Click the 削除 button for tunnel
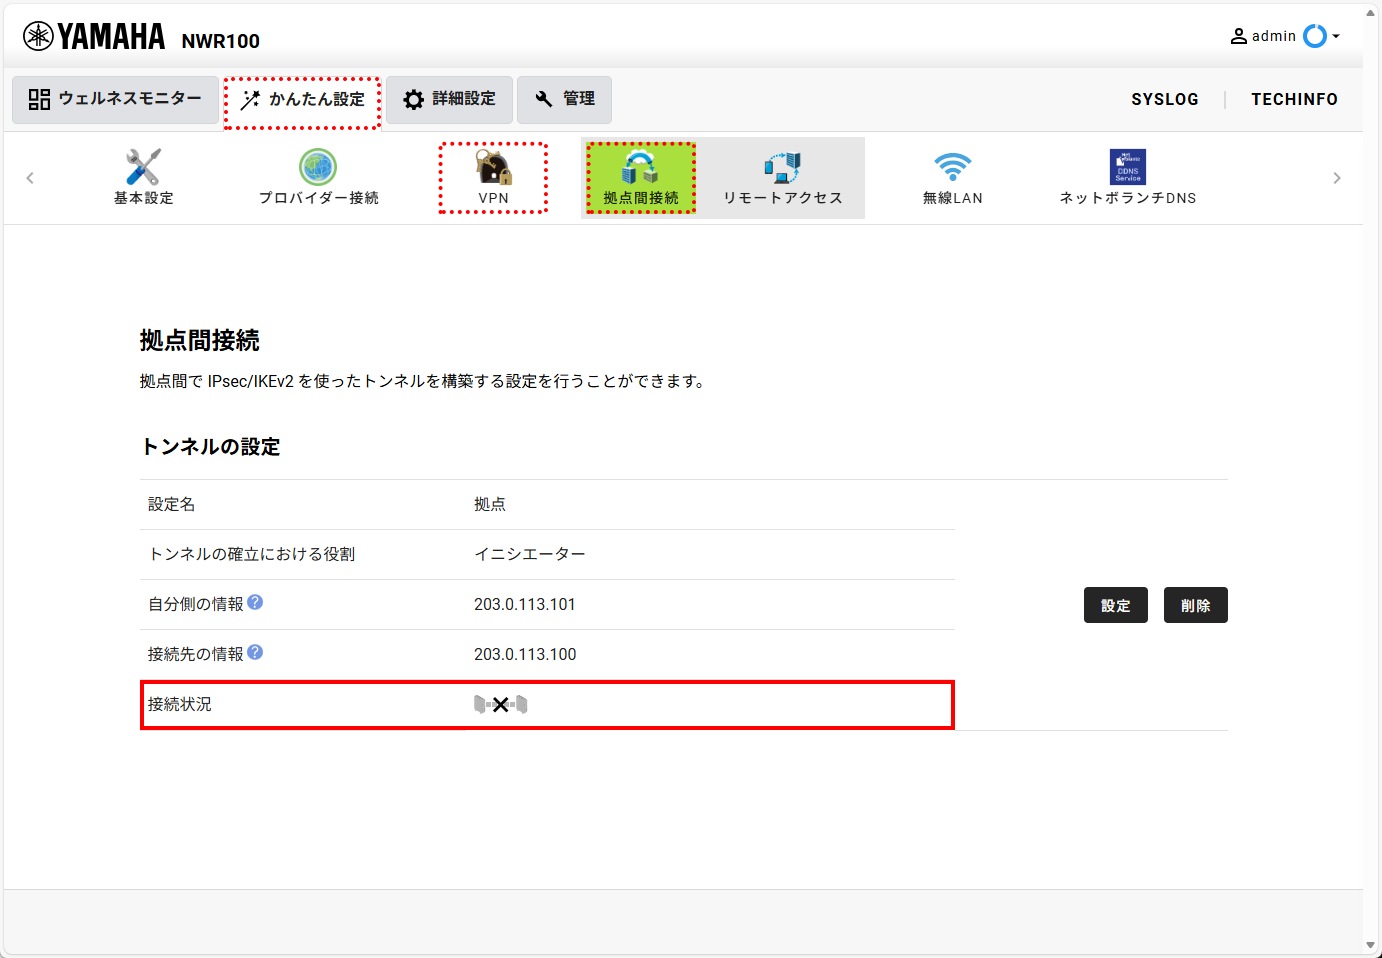The image size is (1382, 958). coord(1196,605)
